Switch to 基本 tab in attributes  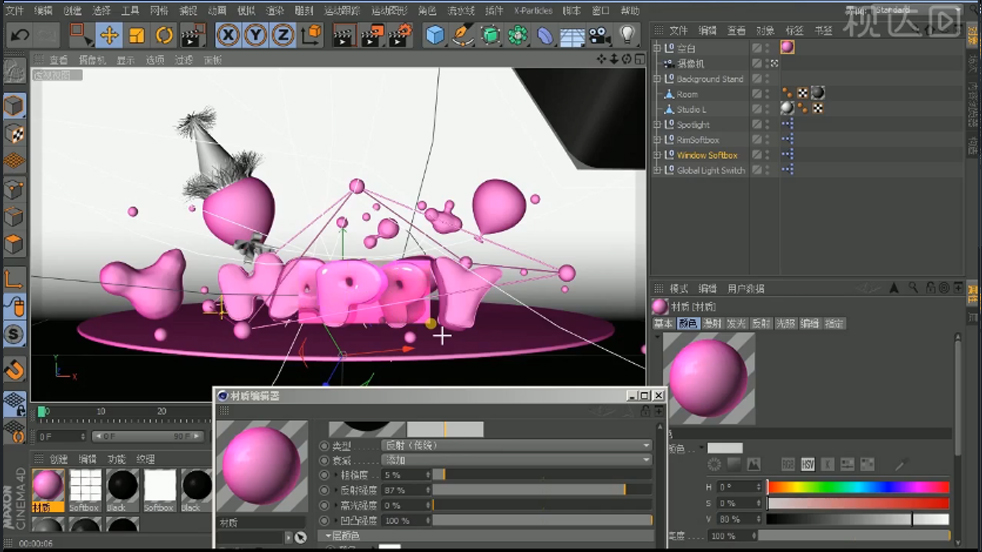(x=663, y=323)
